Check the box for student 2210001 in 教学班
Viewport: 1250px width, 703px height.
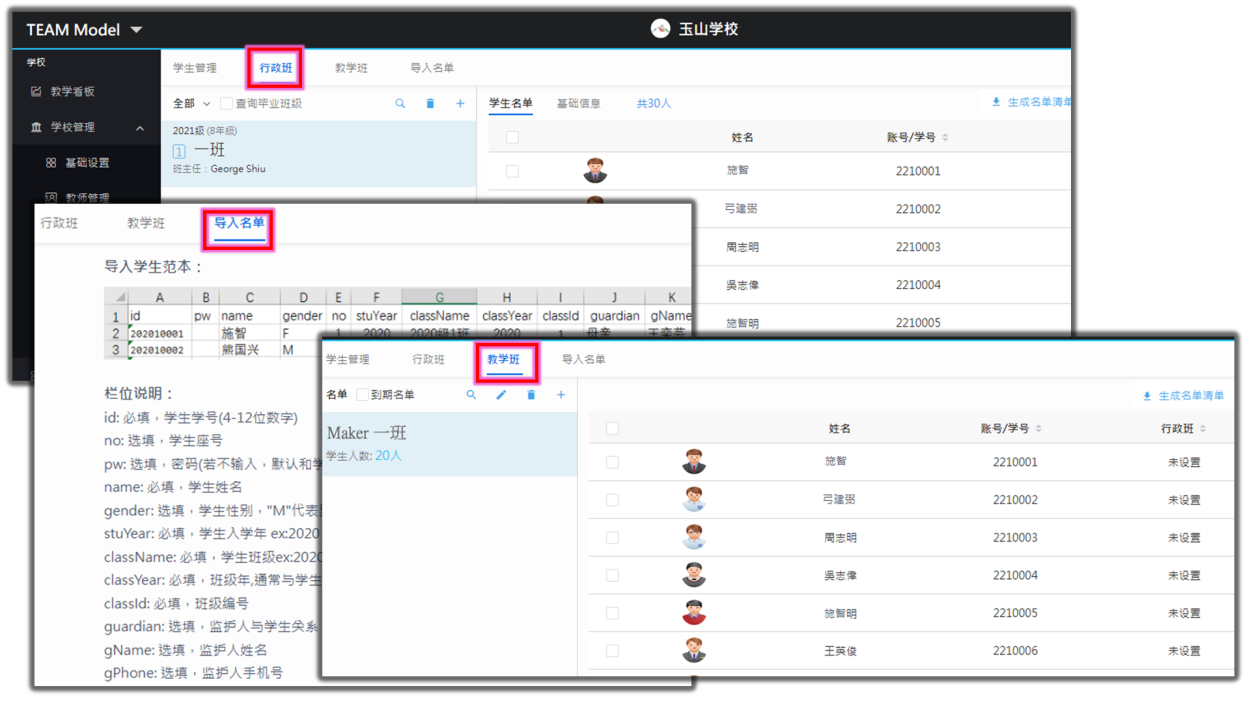[x=612, y=462]
